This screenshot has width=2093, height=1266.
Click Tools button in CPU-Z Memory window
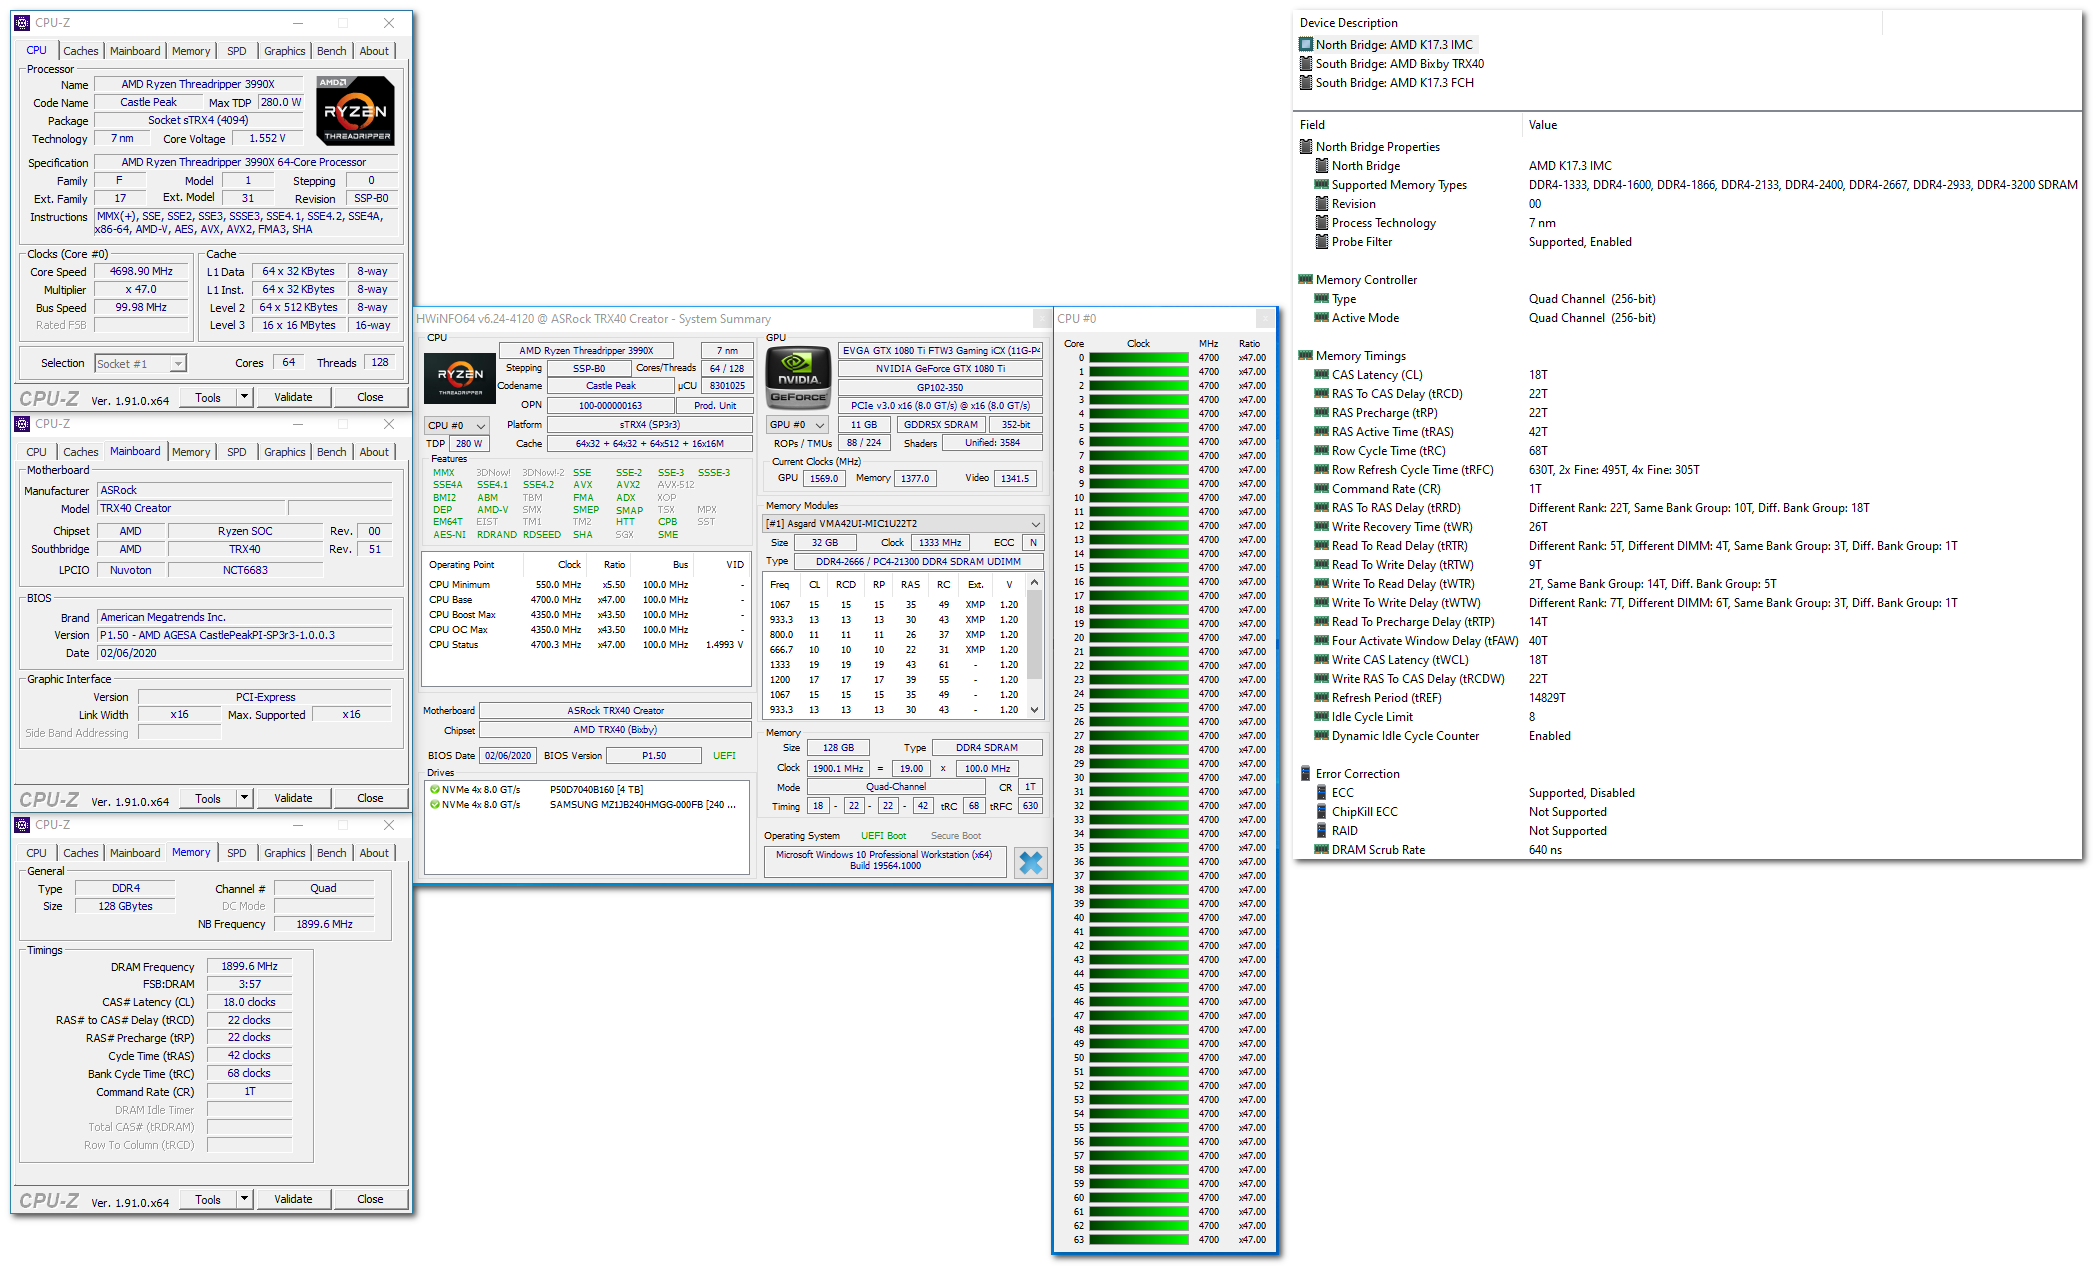(x=208, y=1199)
